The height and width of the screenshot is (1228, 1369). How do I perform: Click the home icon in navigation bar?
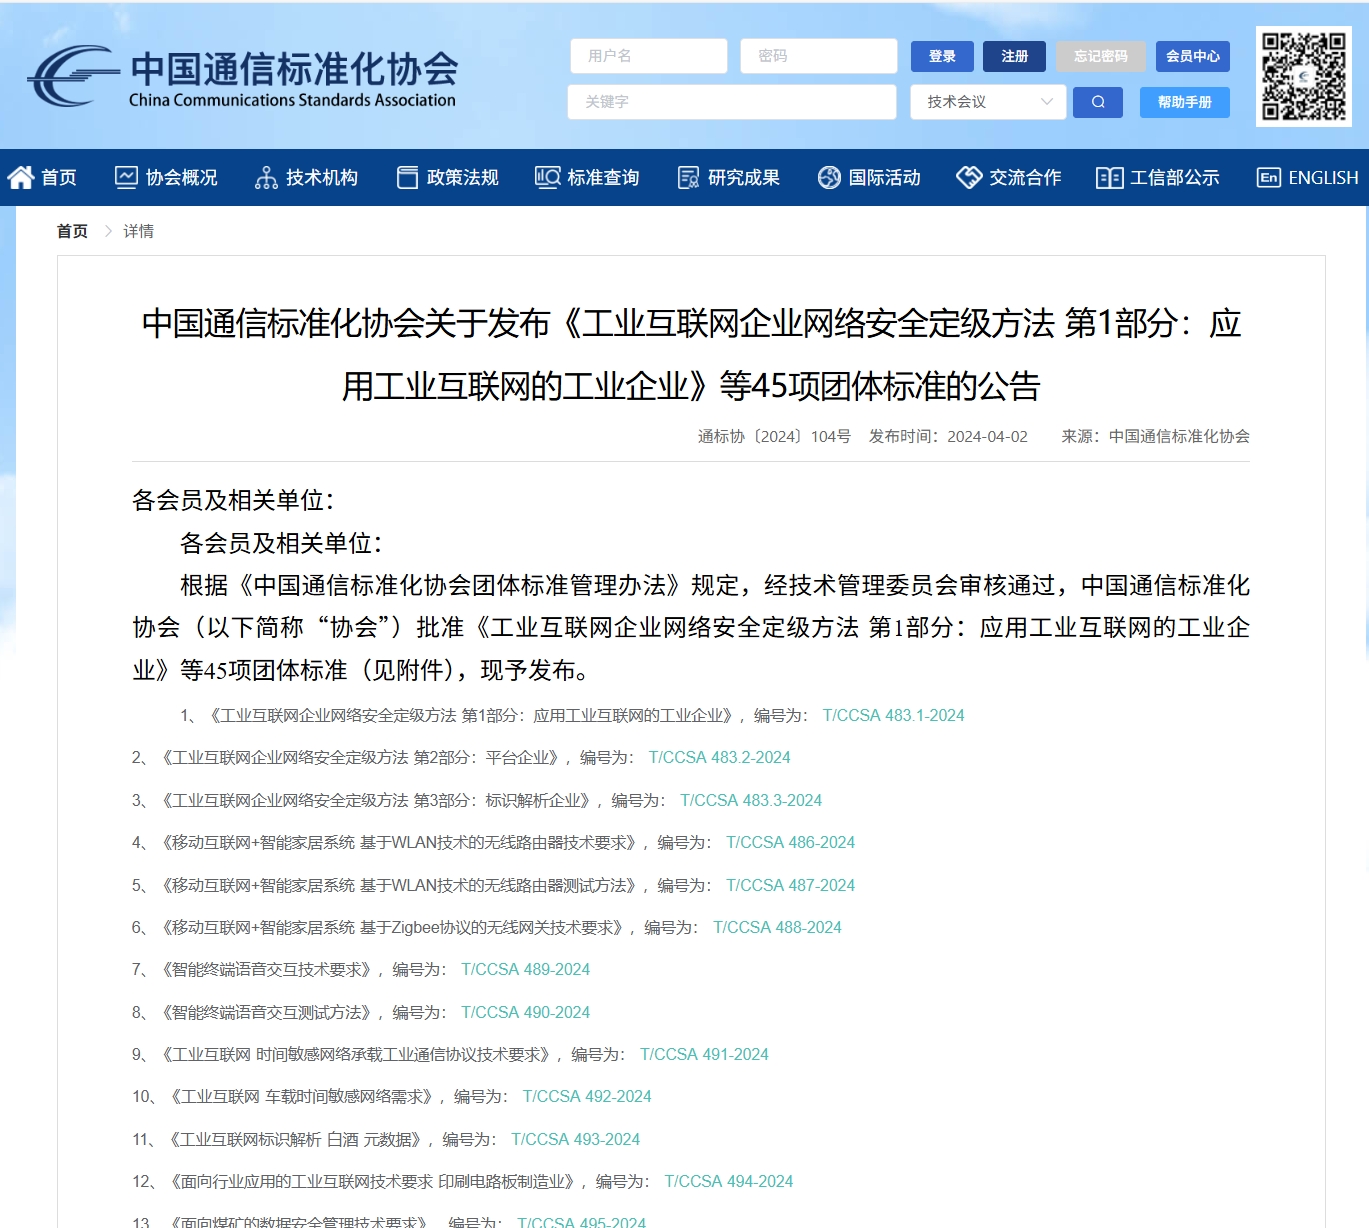pyautogui.click(x=21, y=177)
